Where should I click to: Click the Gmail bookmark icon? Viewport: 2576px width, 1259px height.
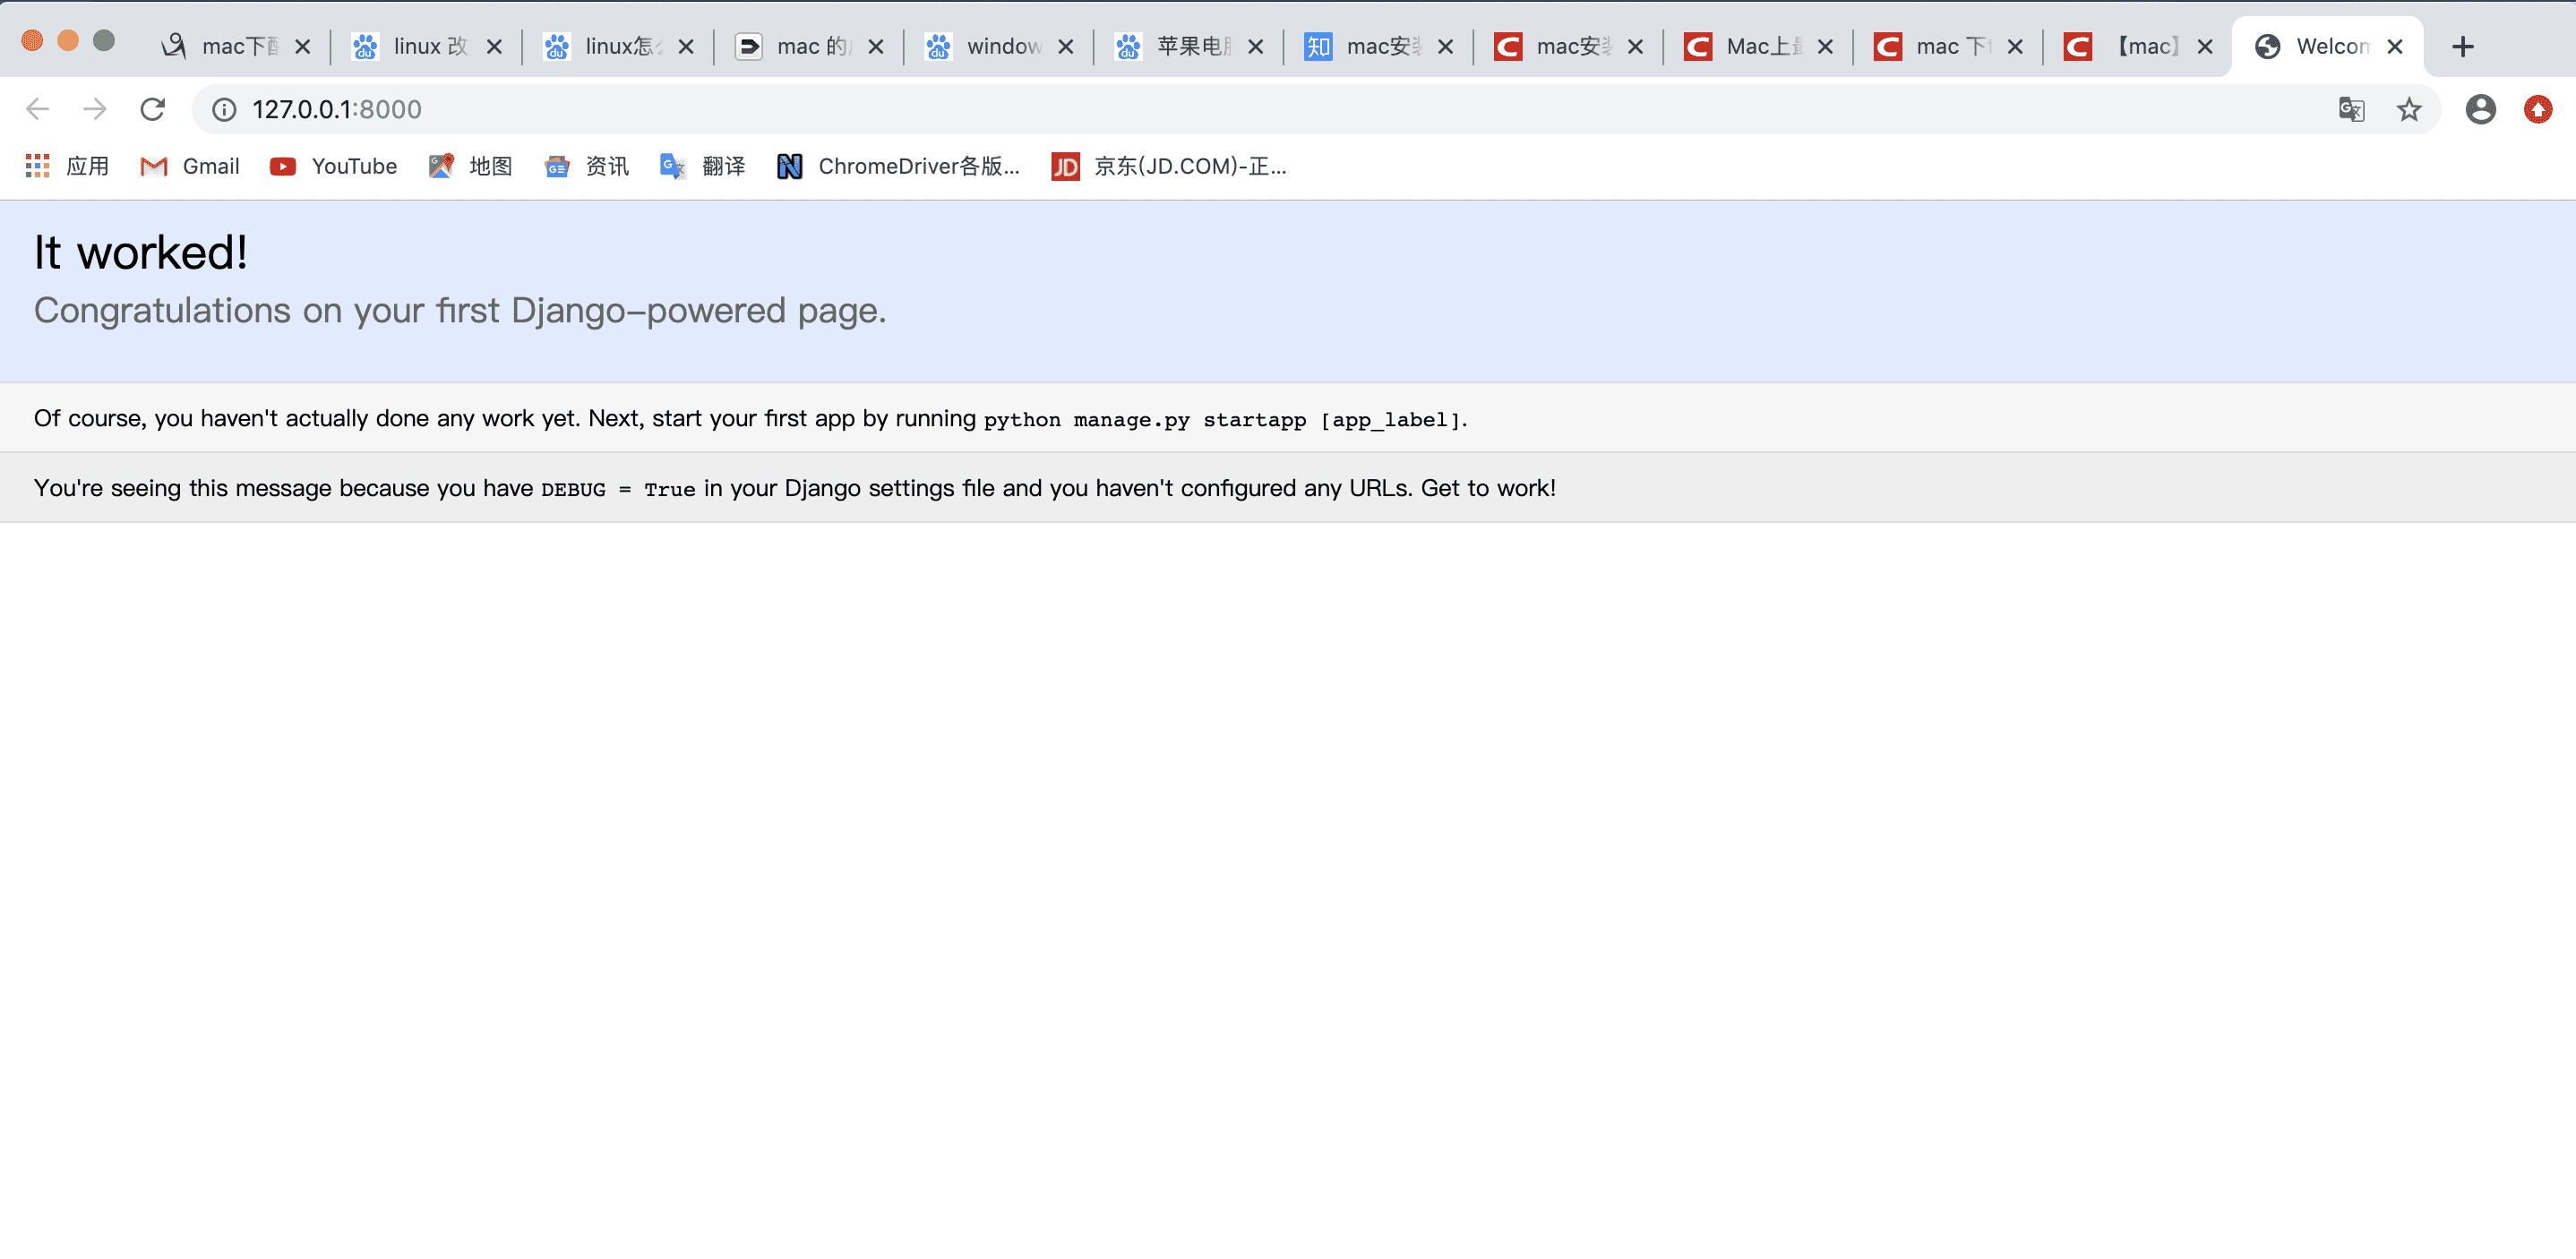click(x=156, y=166)
